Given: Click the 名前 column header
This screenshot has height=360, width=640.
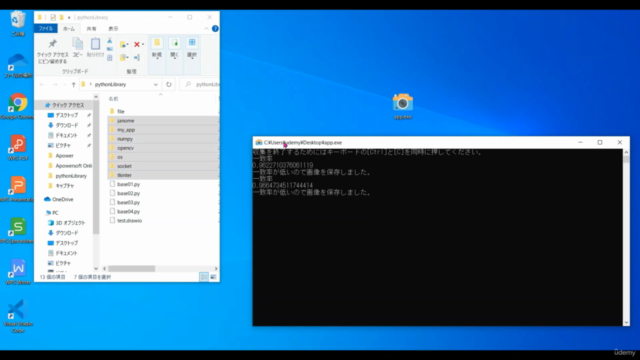Looking at the screenshot, I should pos(113,99).
